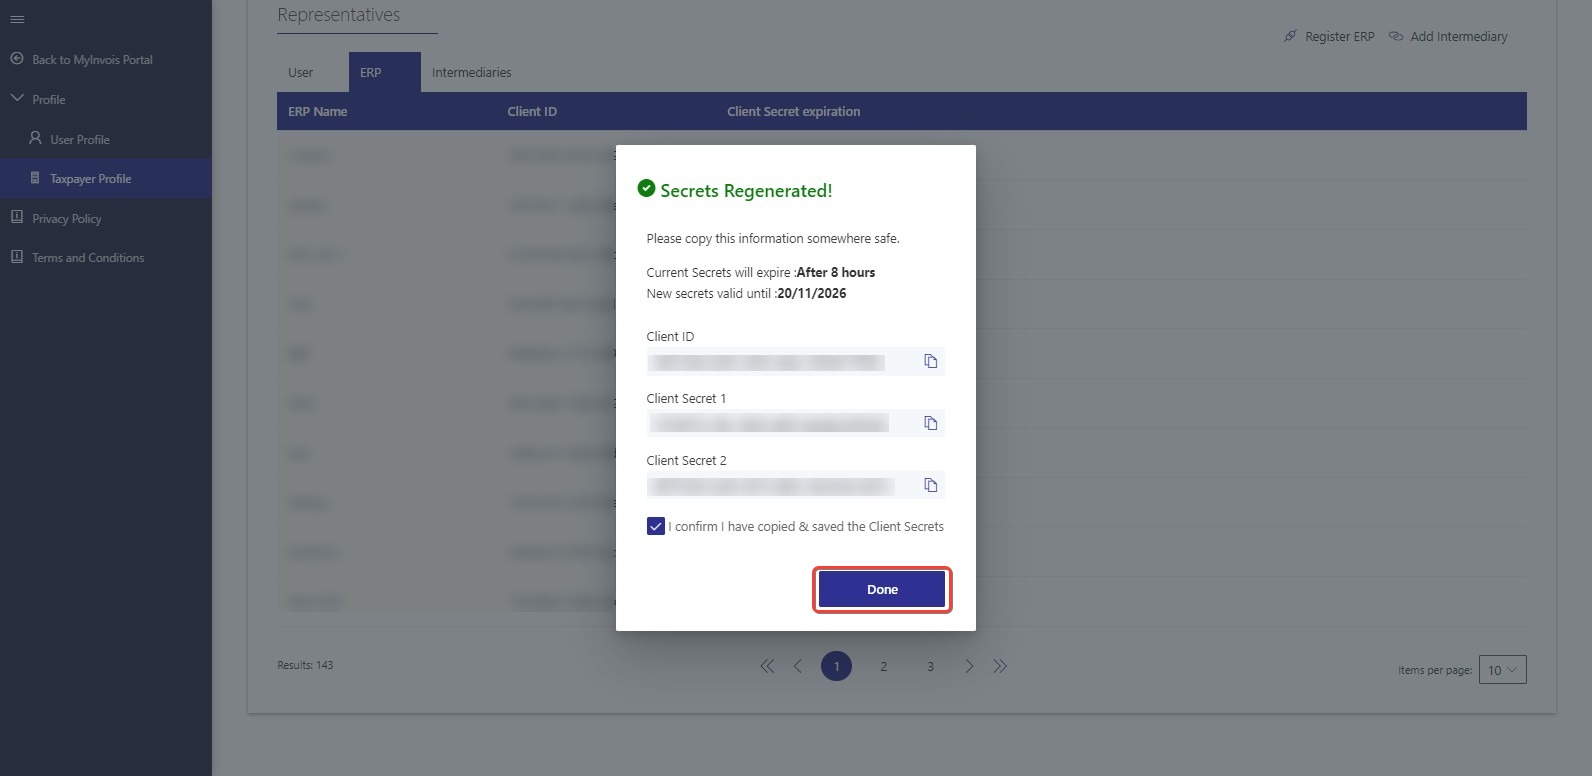Uncheck the copied & saved confirmation checkbox
The image size is (1592, 776).
656,526
